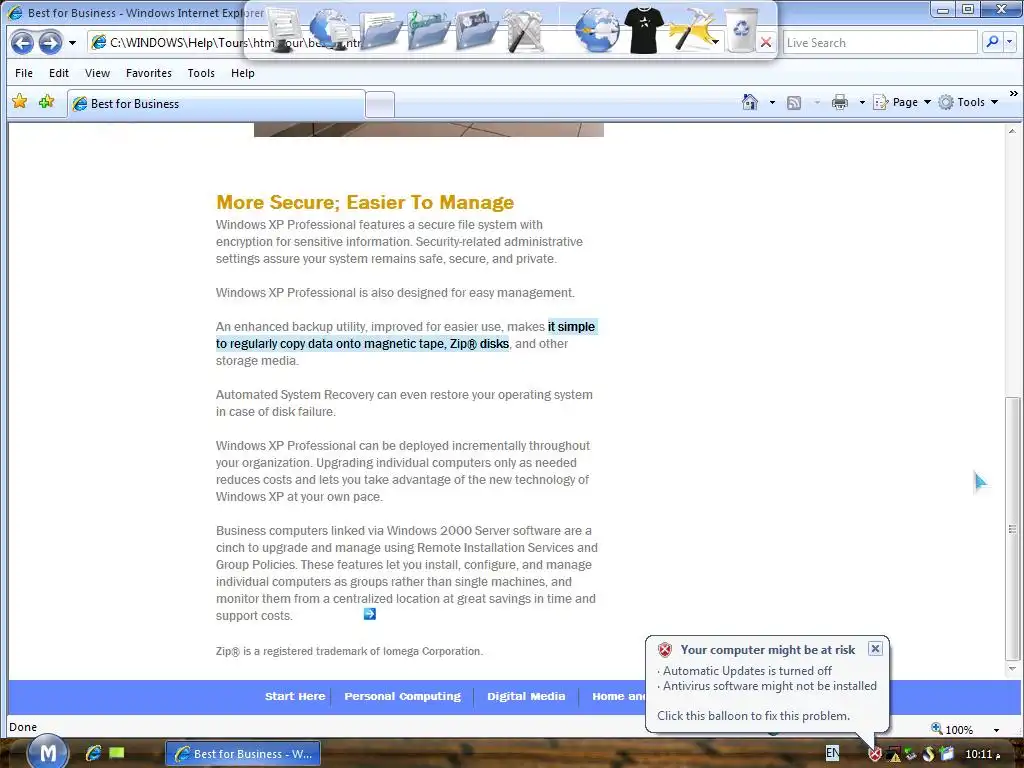
Task: Open a new blank tab
Action: [x=379, y=104]
